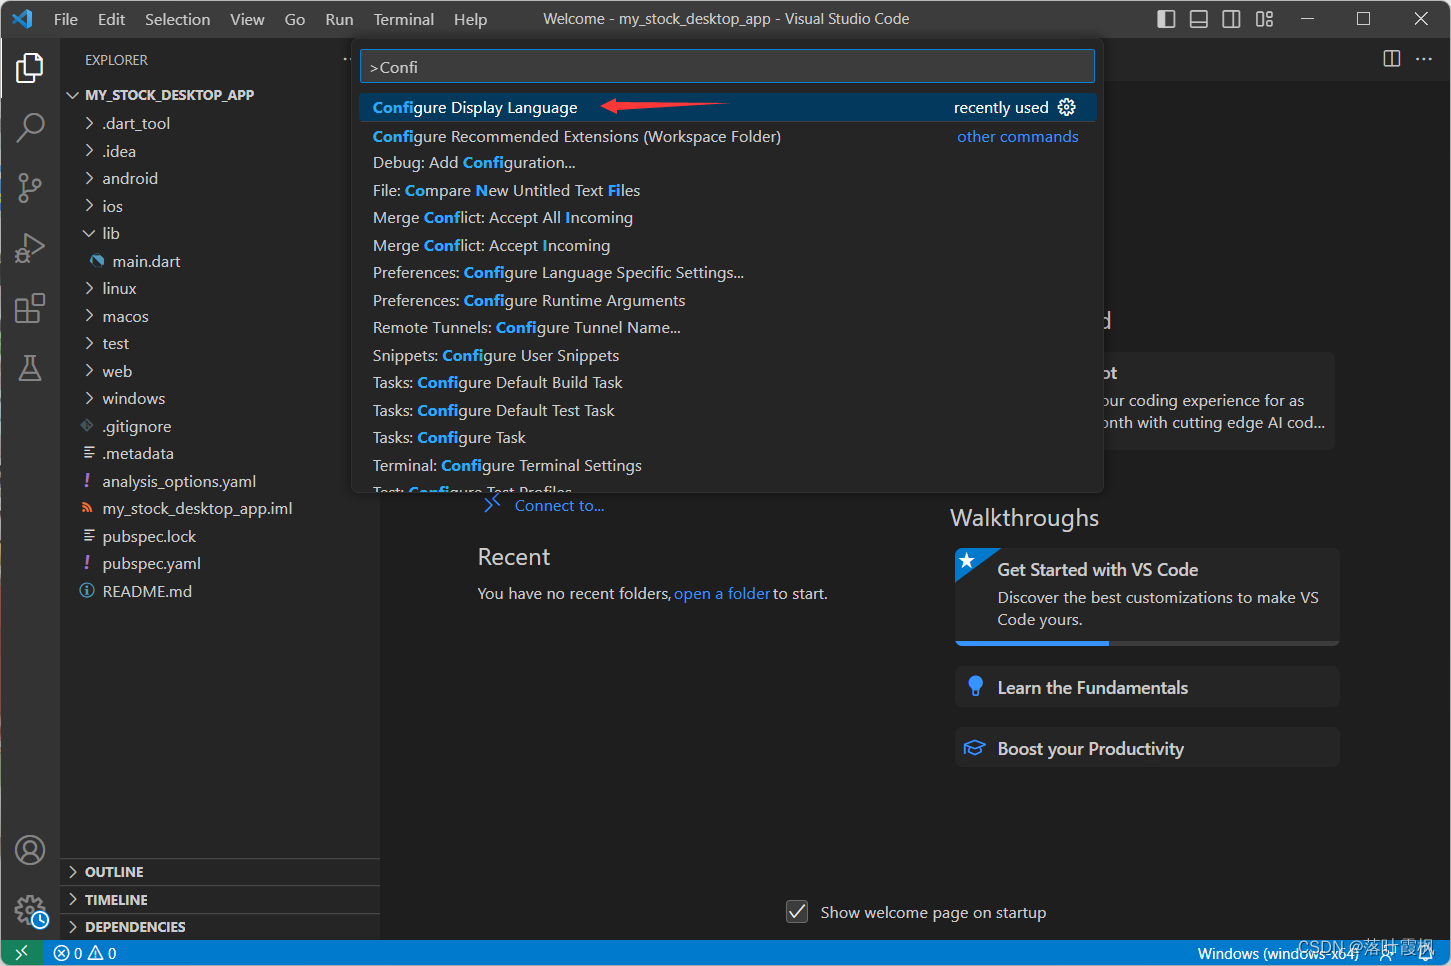The image size is (1451, 966).
Task: Expand the OUTLINE section
Action: pyautogui.click(x=72, y=872)
